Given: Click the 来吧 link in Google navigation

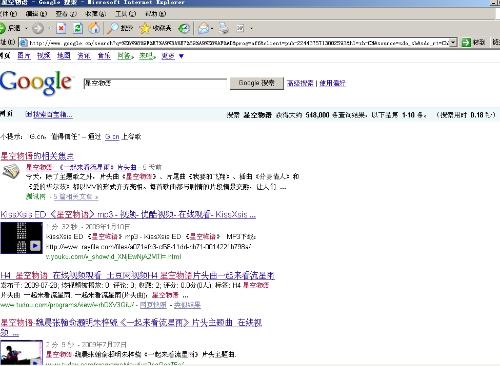Looking at the screenshot, I should [146, 56].
